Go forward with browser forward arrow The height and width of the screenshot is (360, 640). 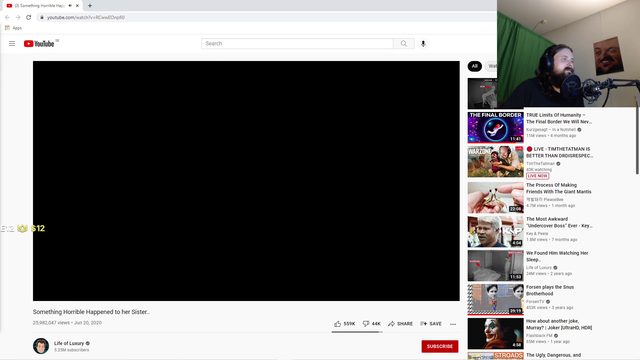pos(18,17)
